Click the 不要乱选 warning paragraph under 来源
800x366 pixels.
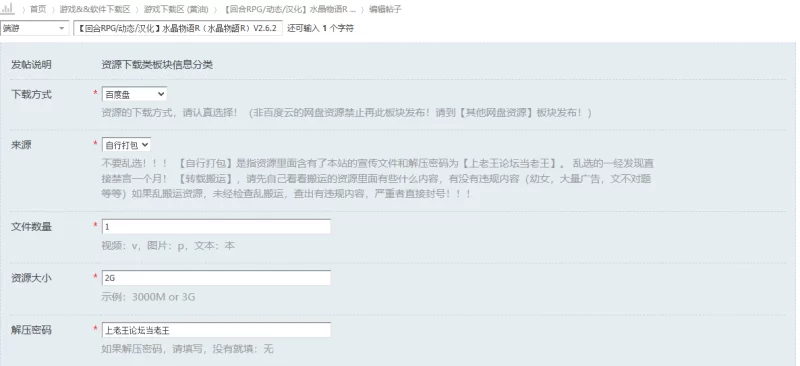click(x=378, y=179)
